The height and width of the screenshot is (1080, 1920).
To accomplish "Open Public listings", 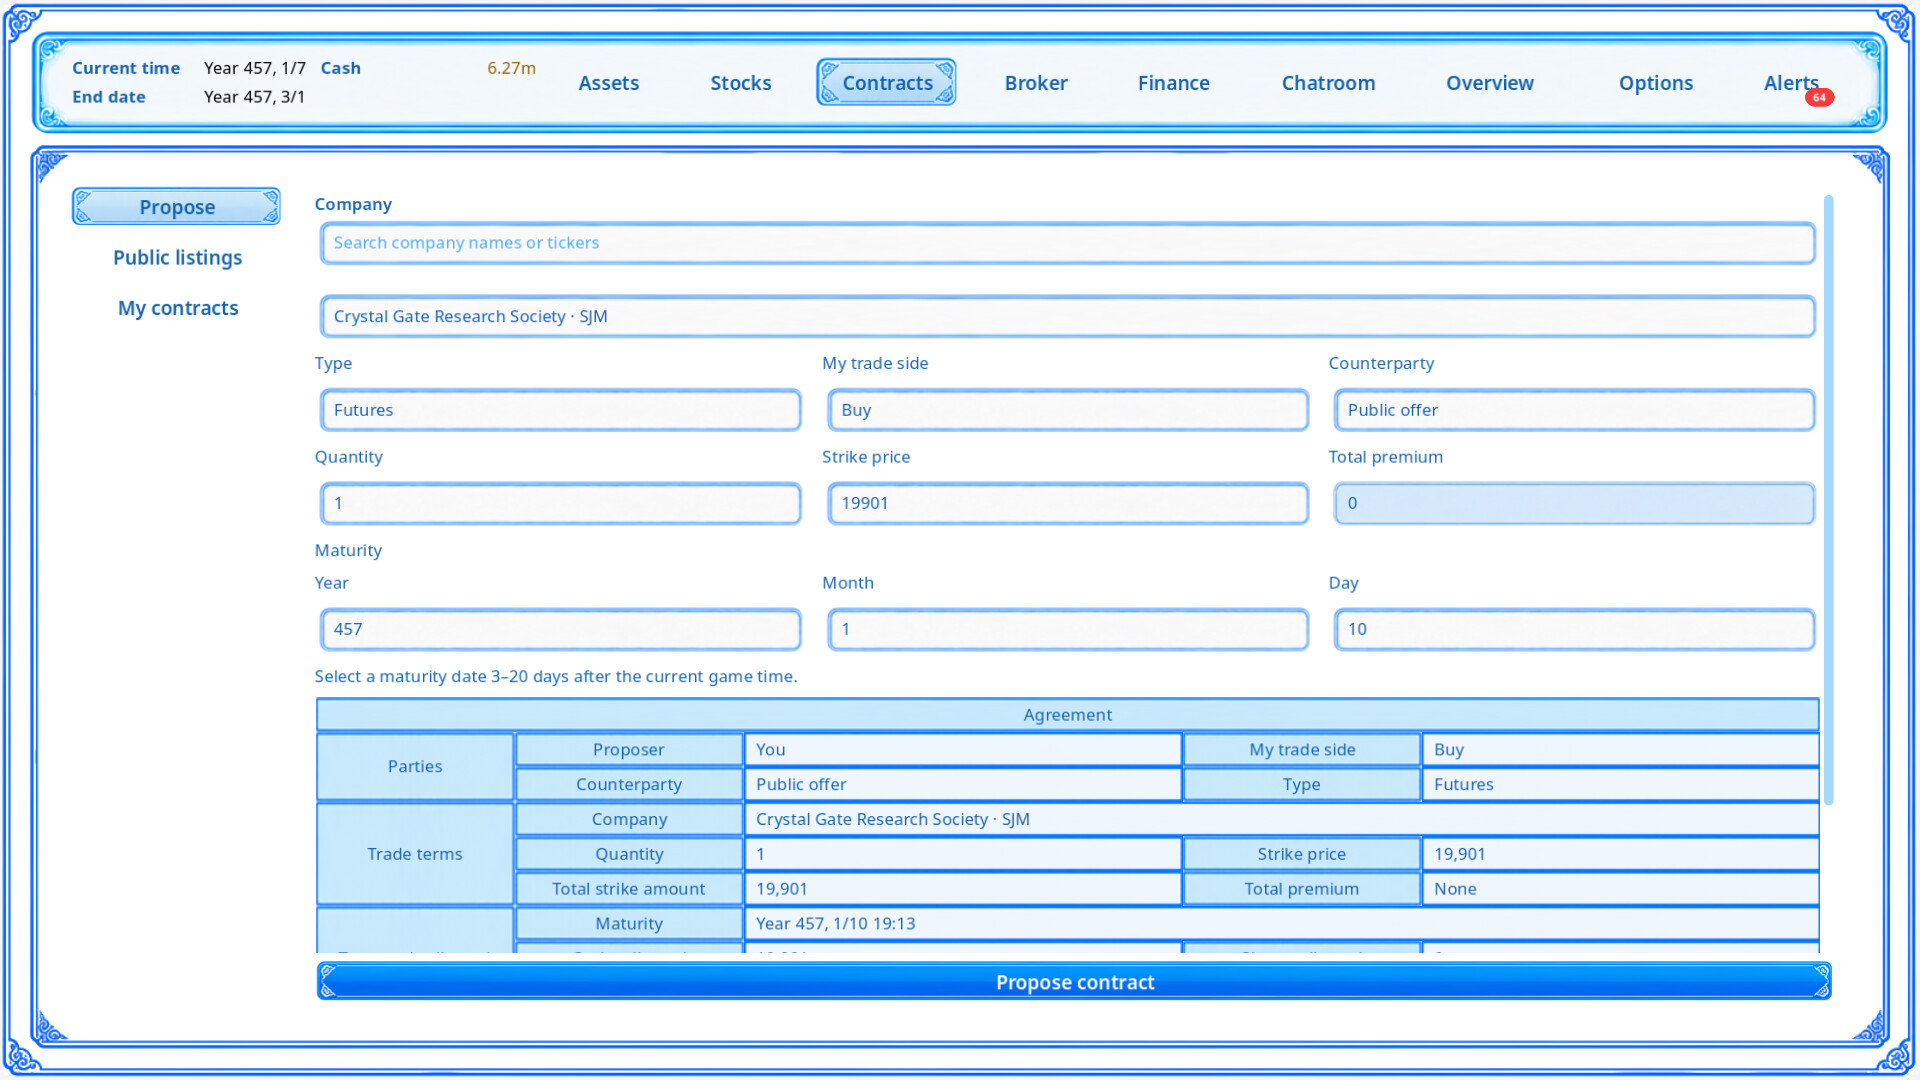I will pyautogui.click(x=177, y=257).
